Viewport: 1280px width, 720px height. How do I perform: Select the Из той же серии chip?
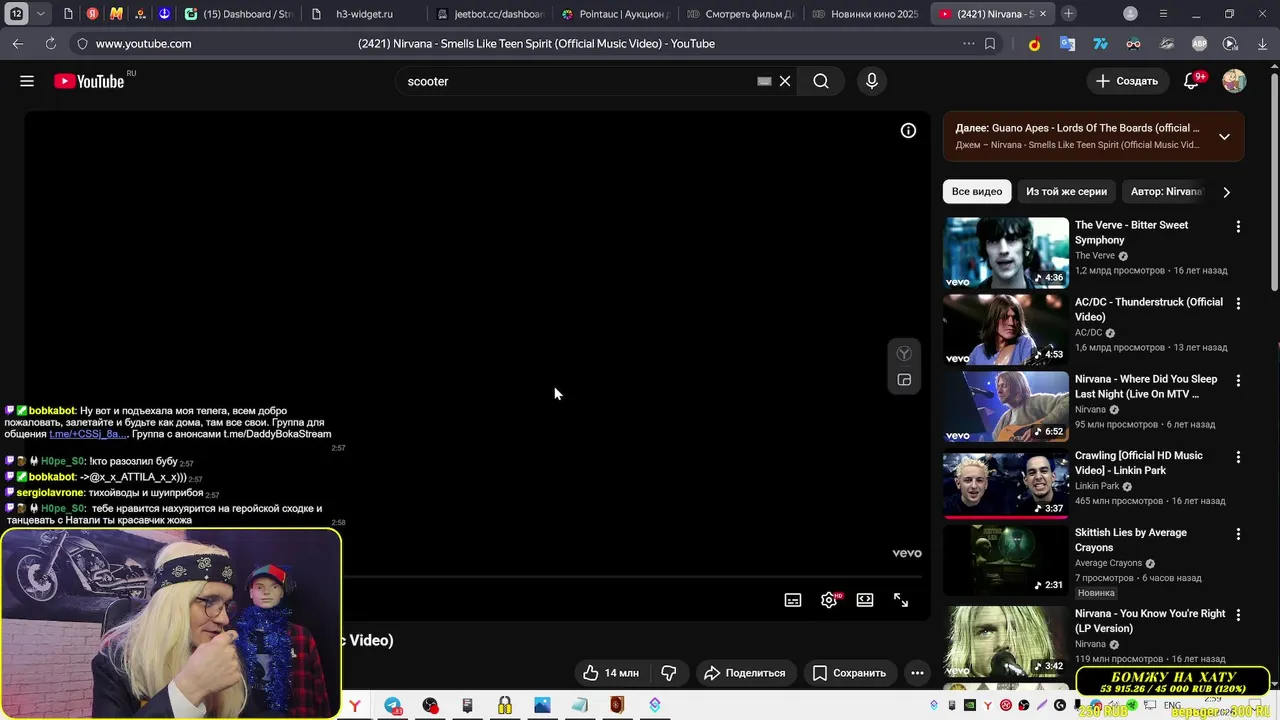pyautogui.click(x=1066, y=191)
